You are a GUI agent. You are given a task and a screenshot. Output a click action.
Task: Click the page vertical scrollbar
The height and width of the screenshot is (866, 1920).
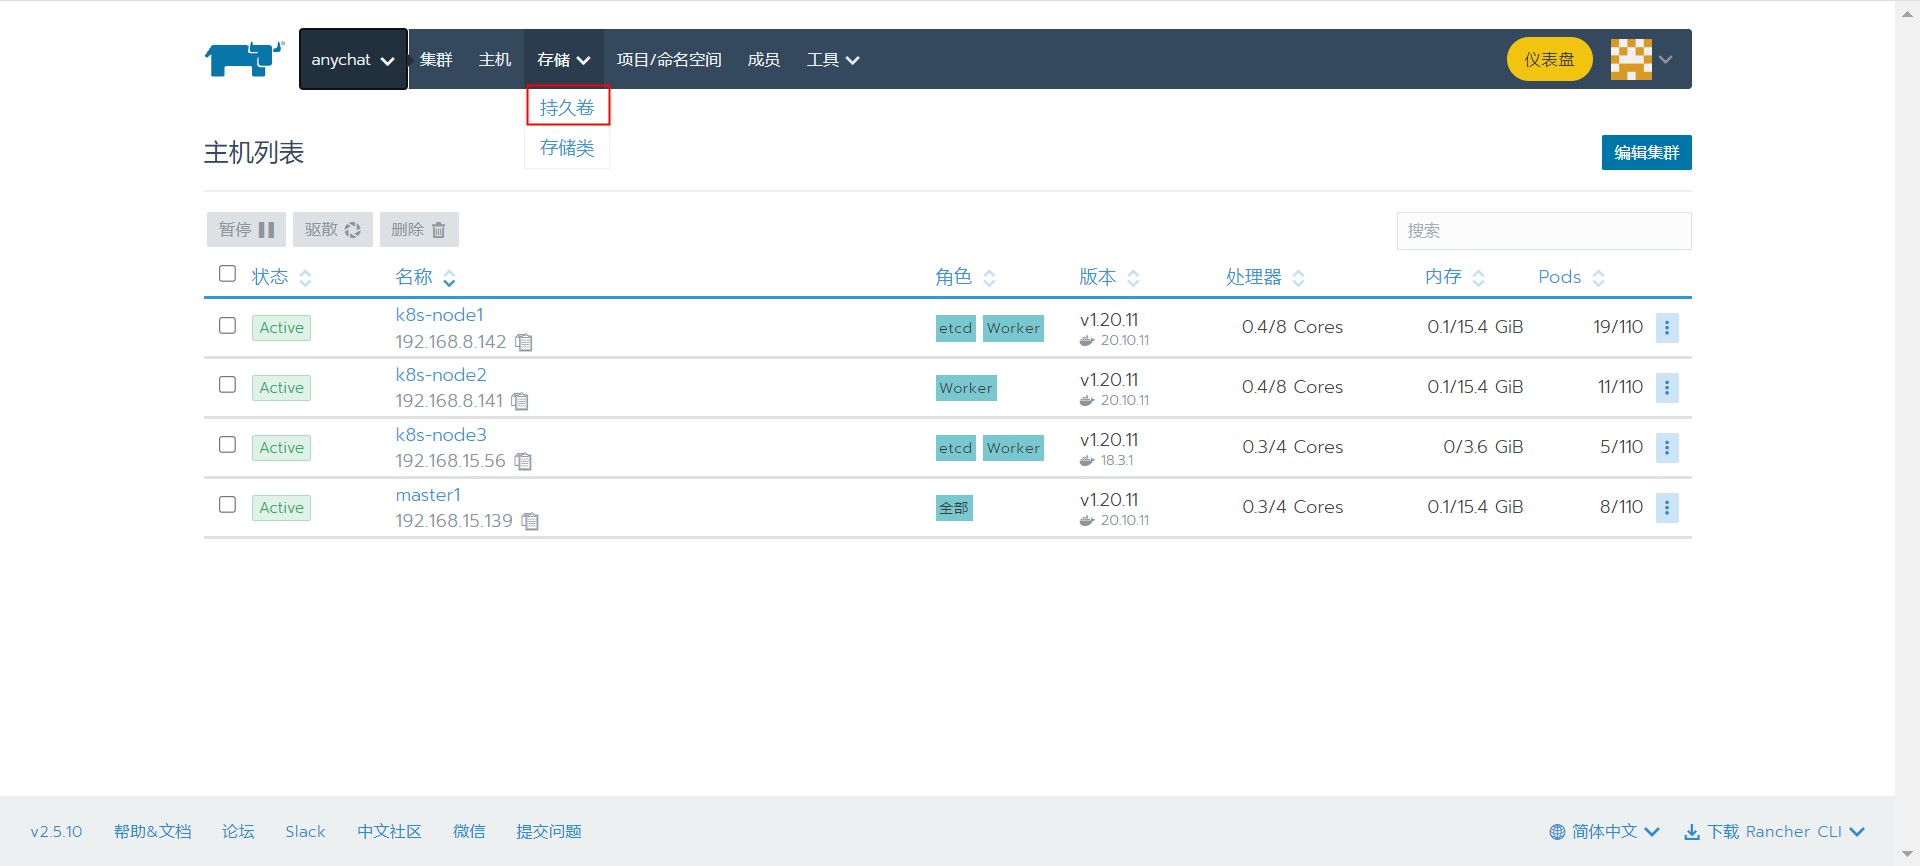coord(1907,432)
